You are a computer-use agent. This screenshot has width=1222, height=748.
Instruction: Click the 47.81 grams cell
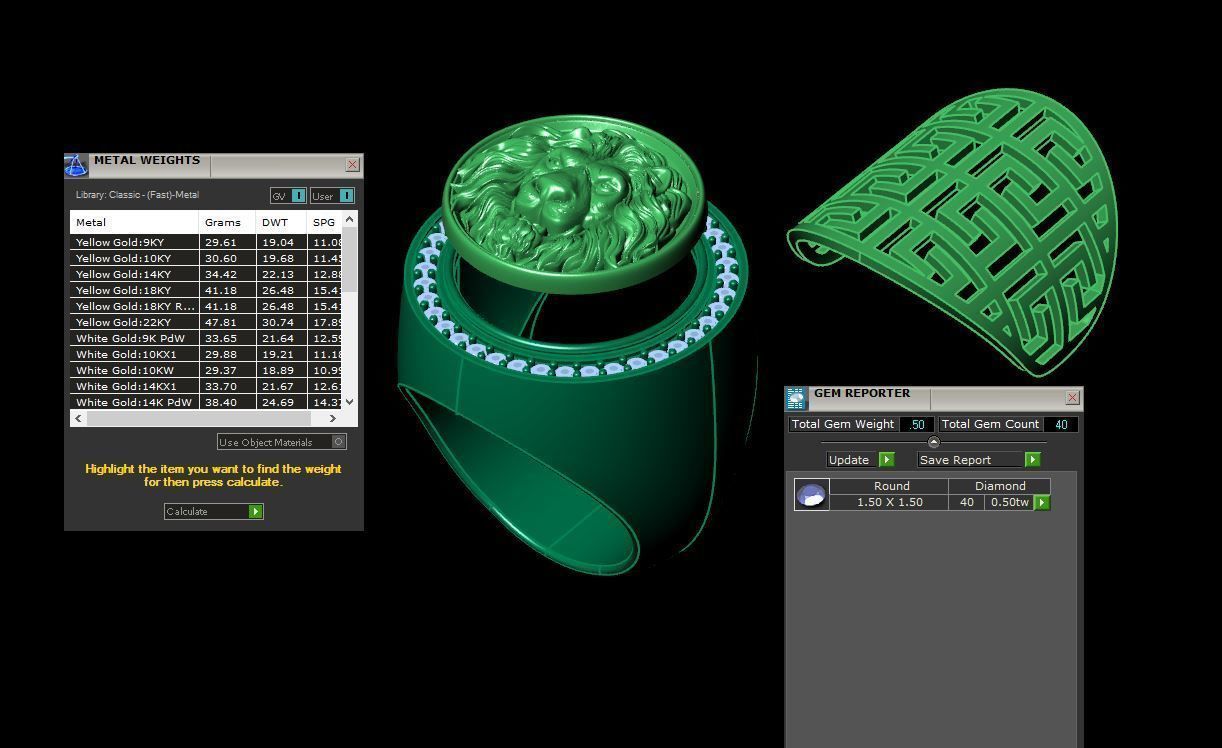point(228,322)
